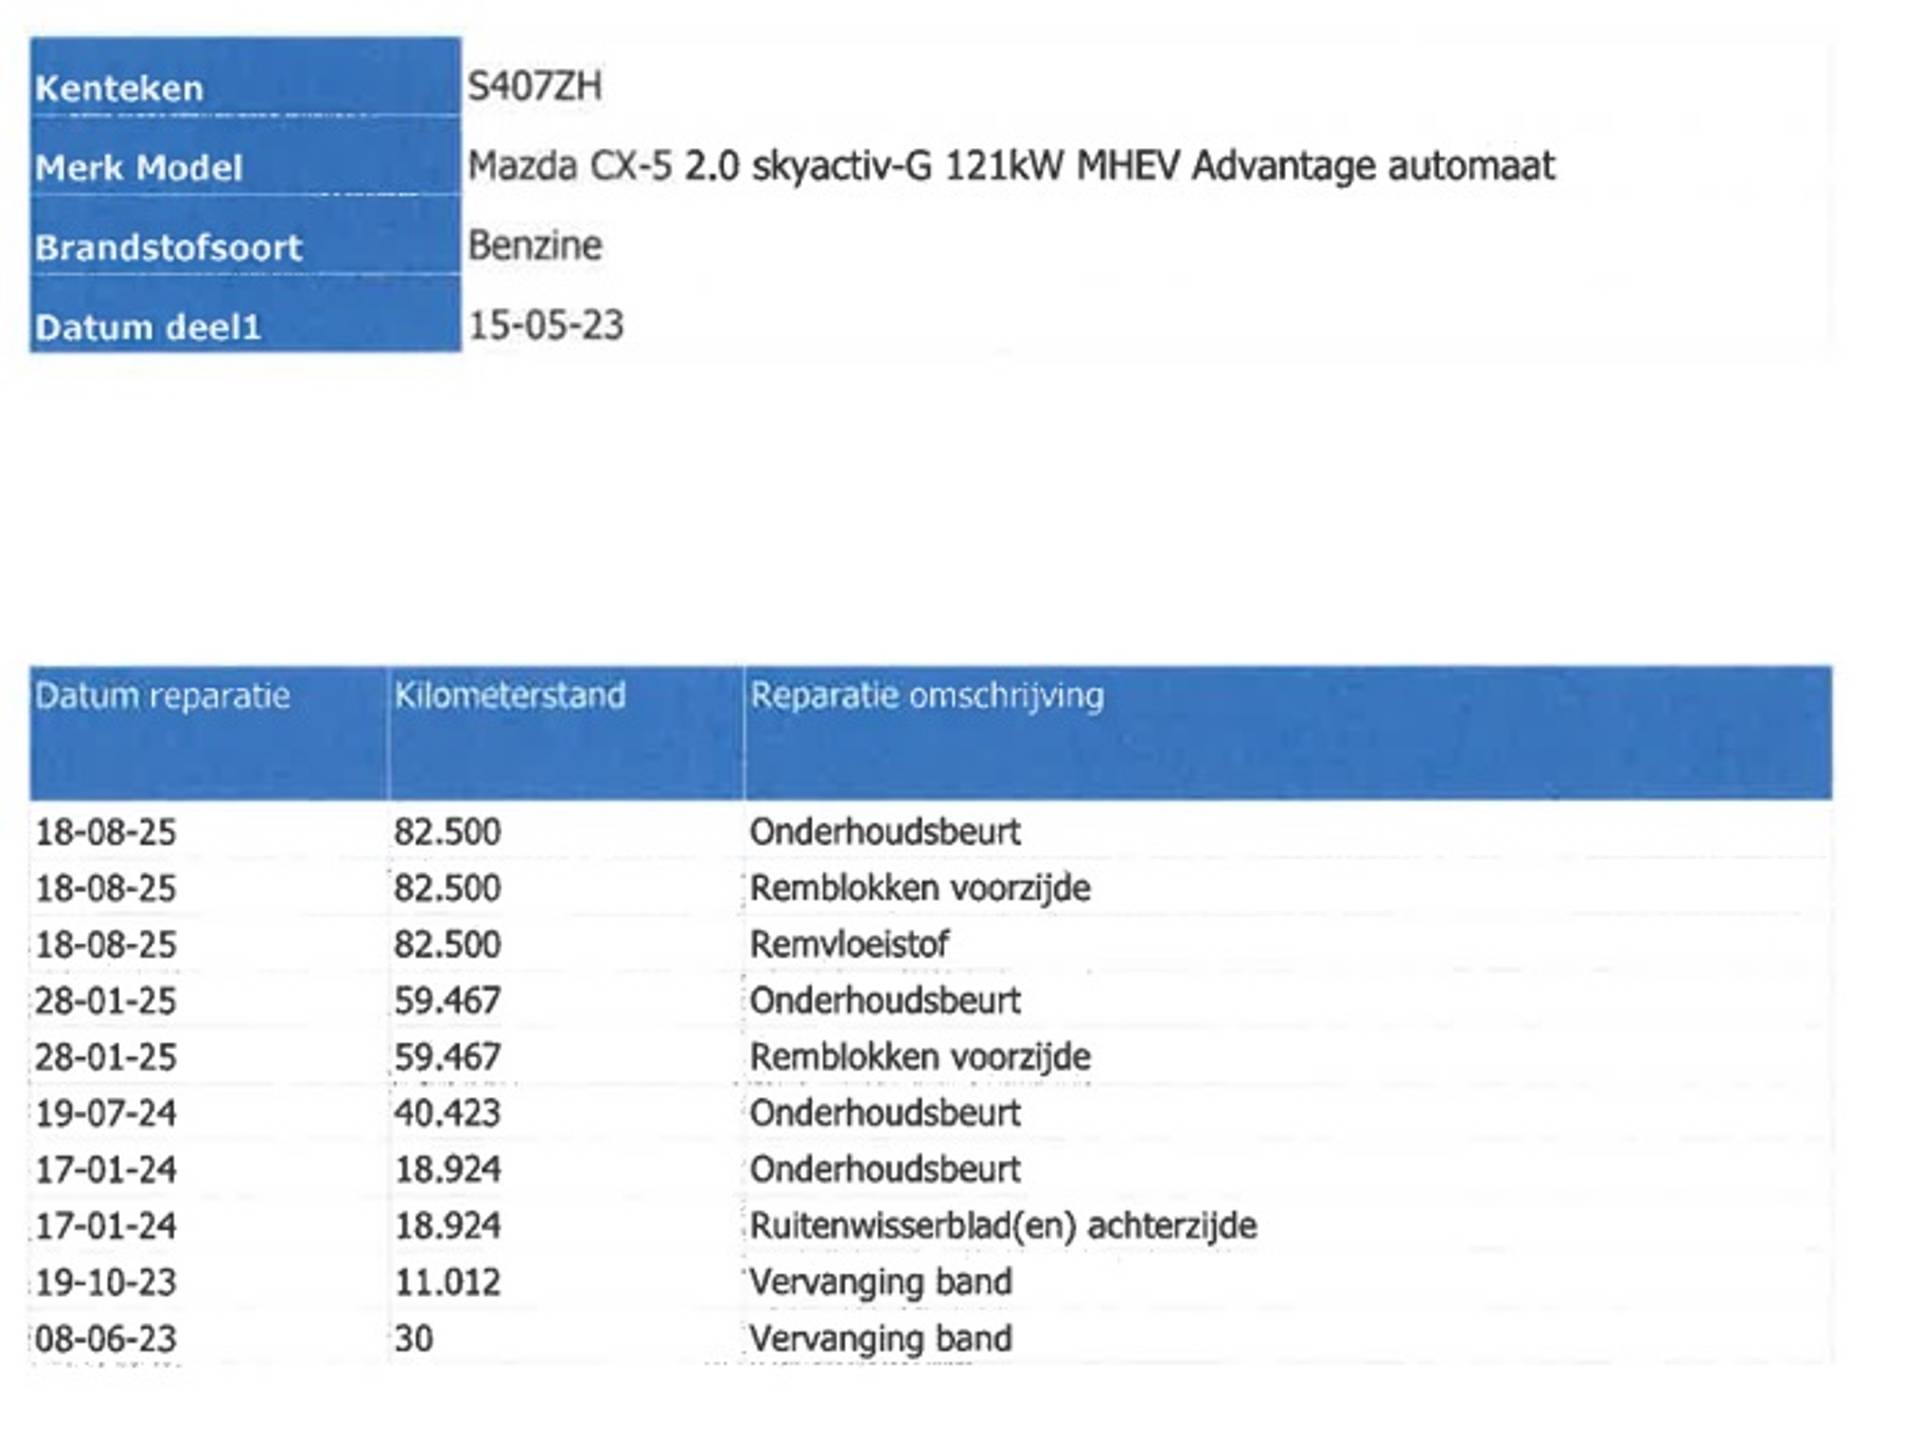Viewport: 1920px width, 1436px height.
Task: Select the Remvloeistof repair entry
Action: (849, 944)
